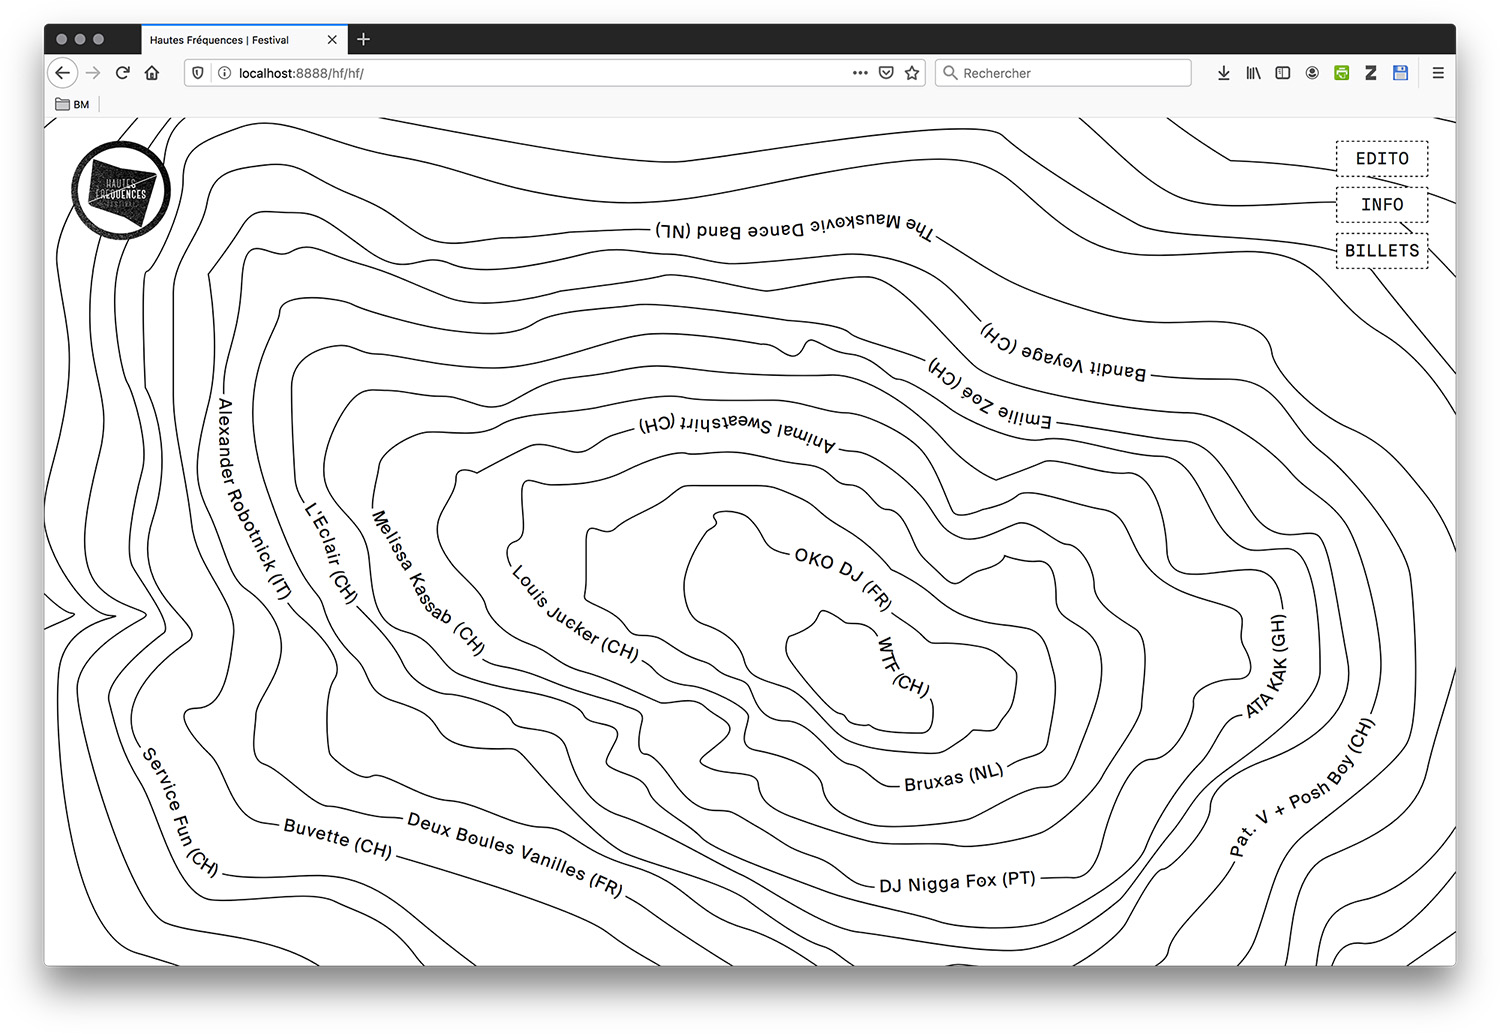Focus the Rechercher search field

pos(1070,73)
